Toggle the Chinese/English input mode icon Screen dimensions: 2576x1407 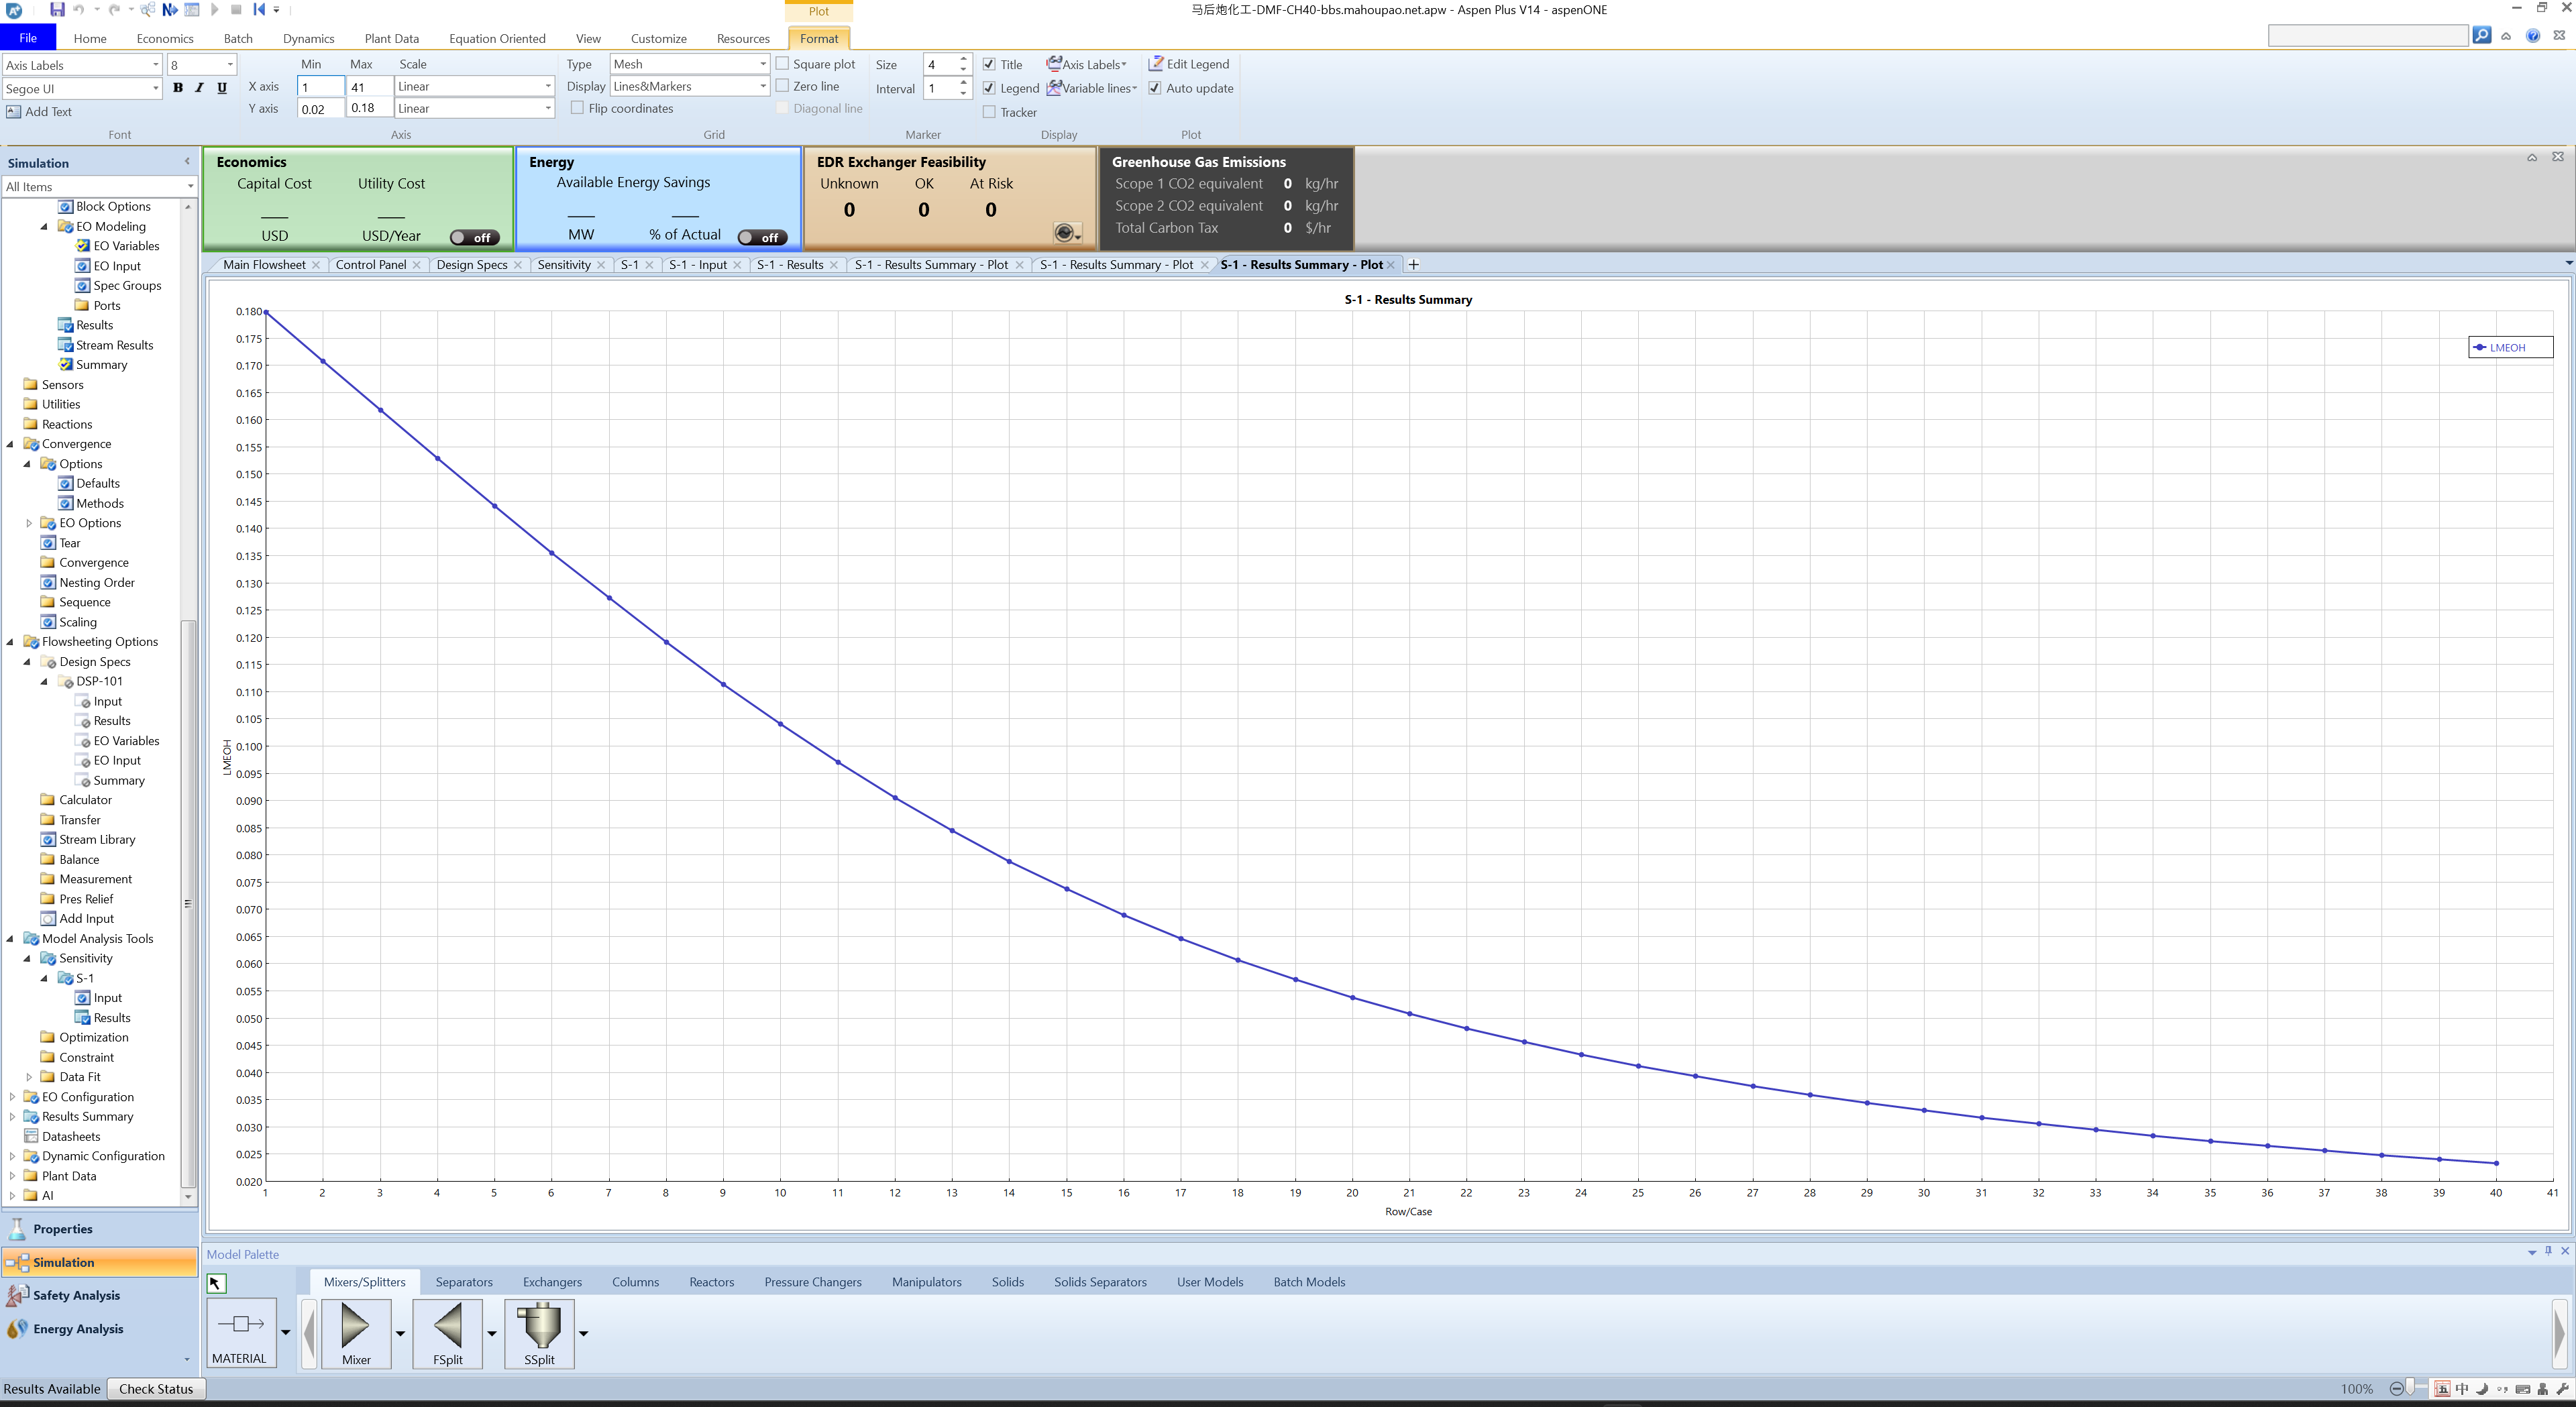coord(2462,1389)
